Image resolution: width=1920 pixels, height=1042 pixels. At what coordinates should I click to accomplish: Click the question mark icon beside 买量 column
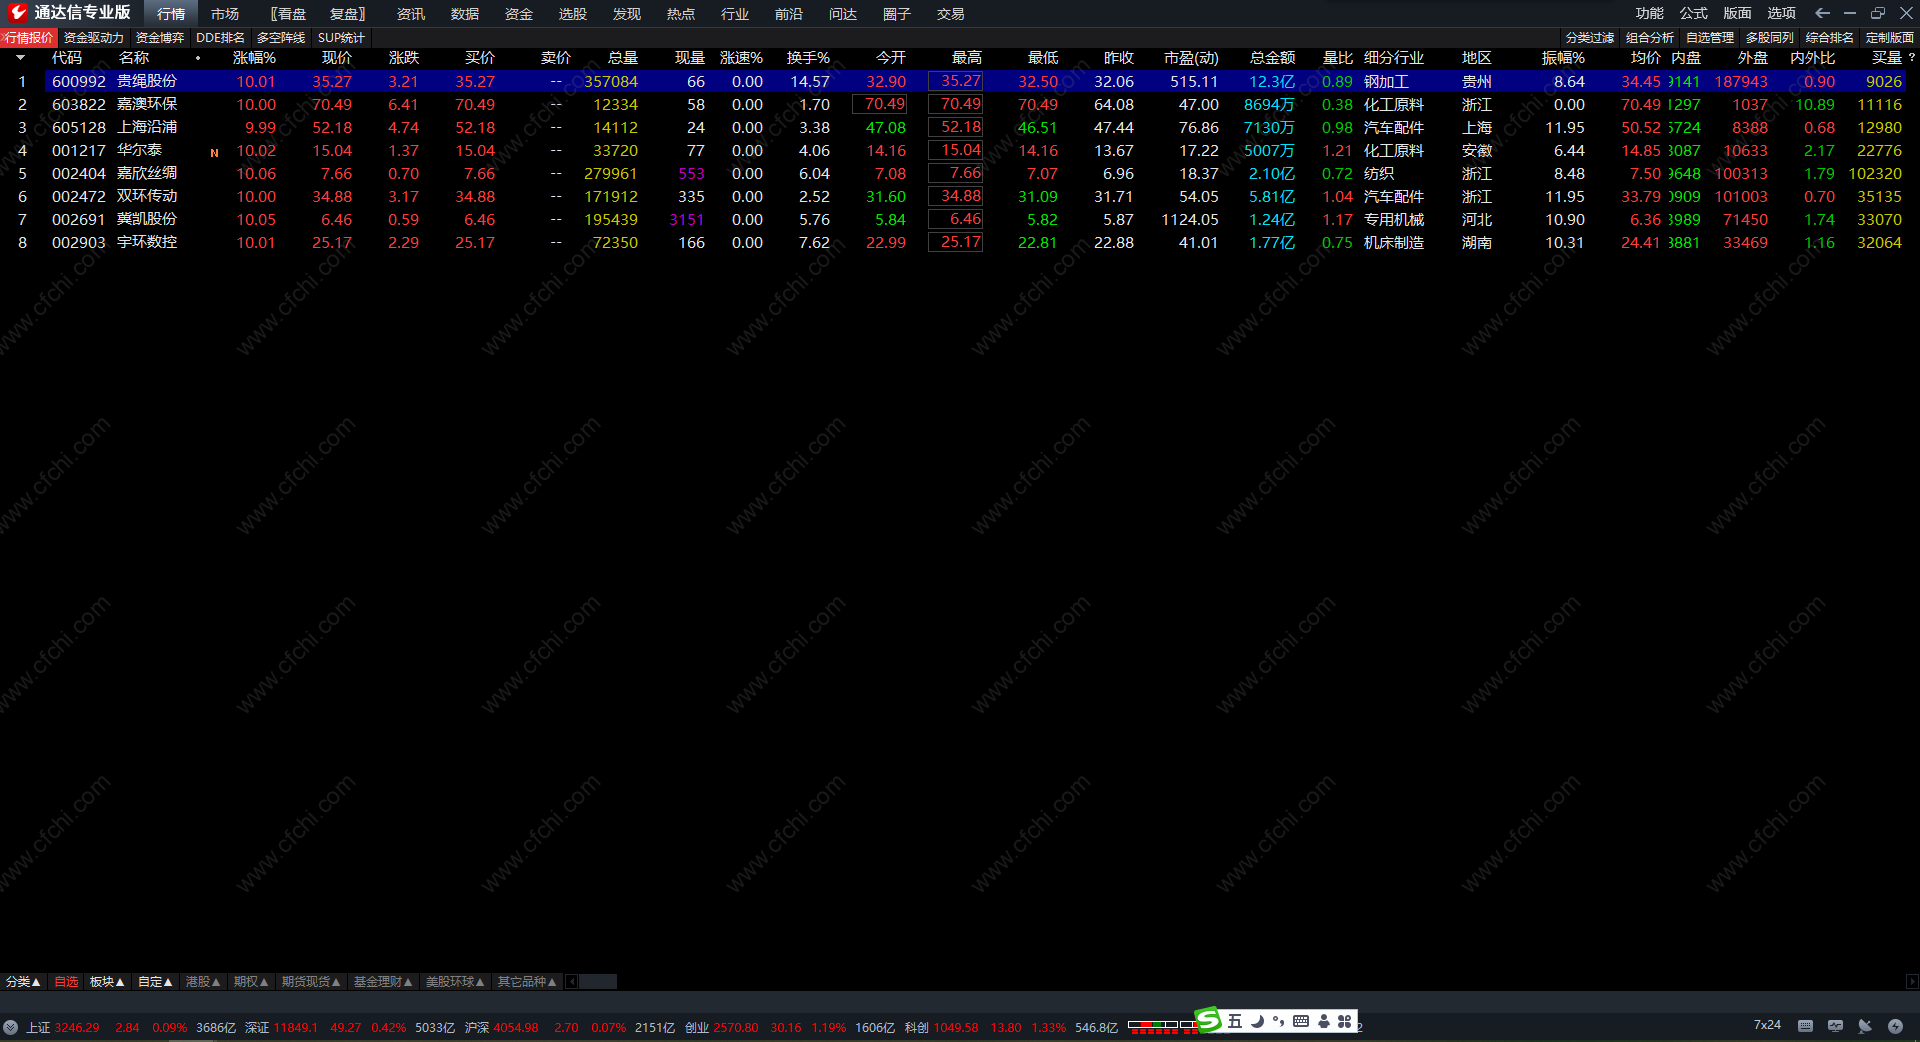[x=1911, y=58]
